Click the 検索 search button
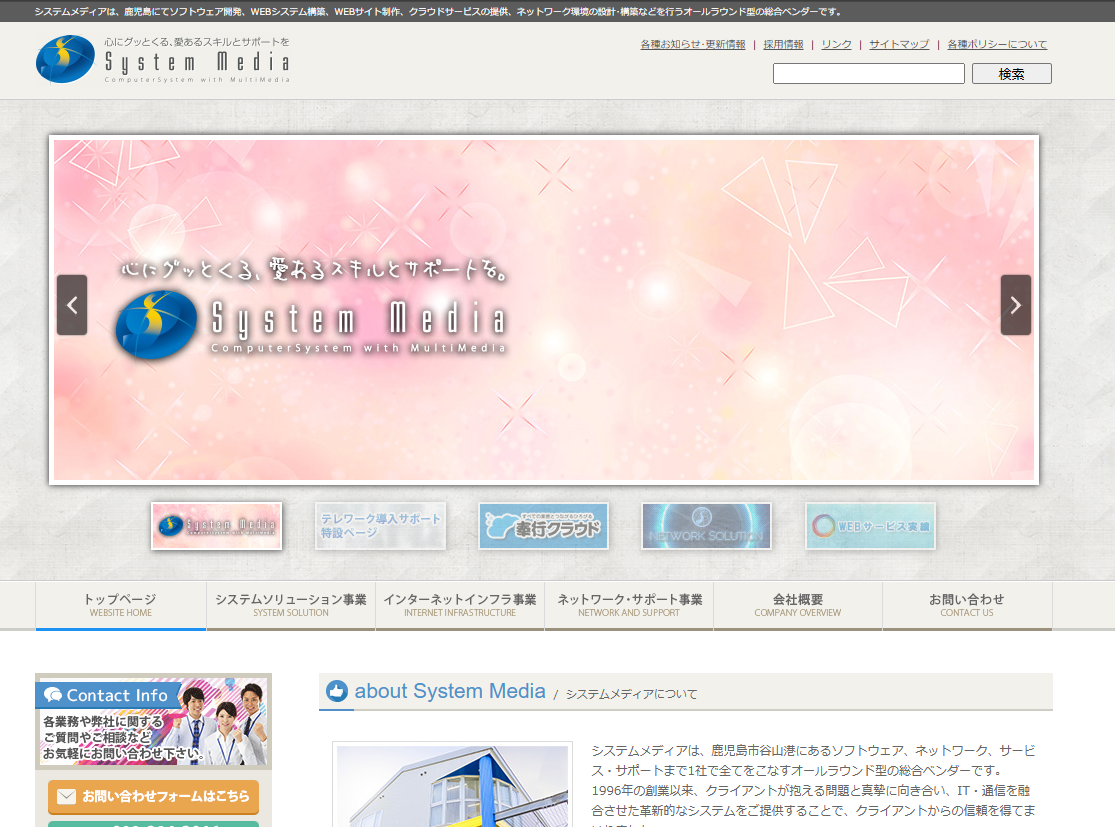1115x827 pixels. click(x=1012, y=74)
